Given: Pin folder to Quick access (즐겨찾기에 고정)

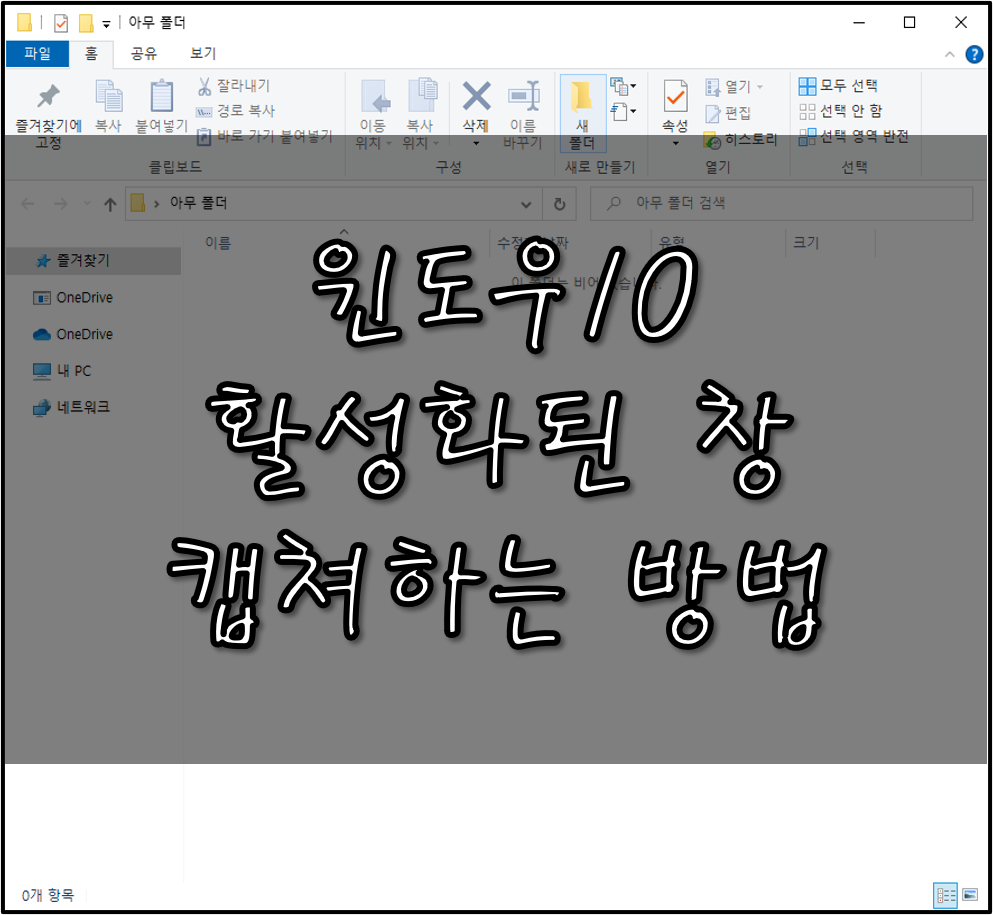Looking at the screenshot, I should [48, 115].
